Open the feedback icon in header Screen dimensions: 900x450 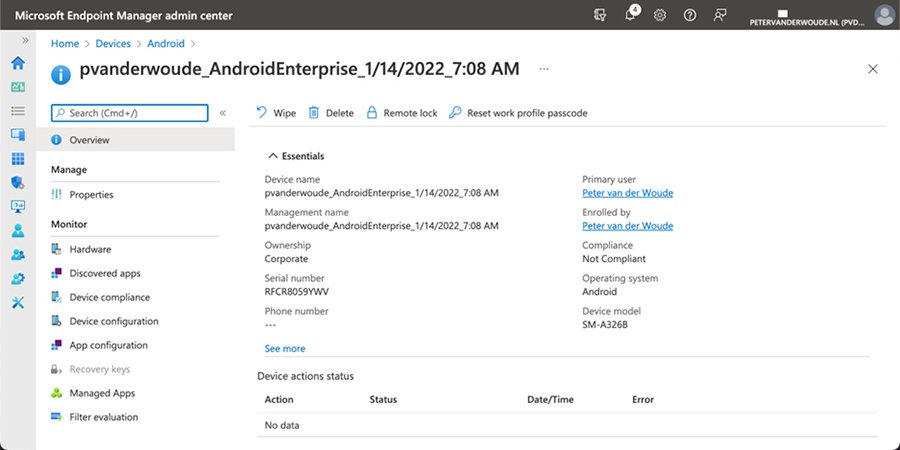point(719,15)
